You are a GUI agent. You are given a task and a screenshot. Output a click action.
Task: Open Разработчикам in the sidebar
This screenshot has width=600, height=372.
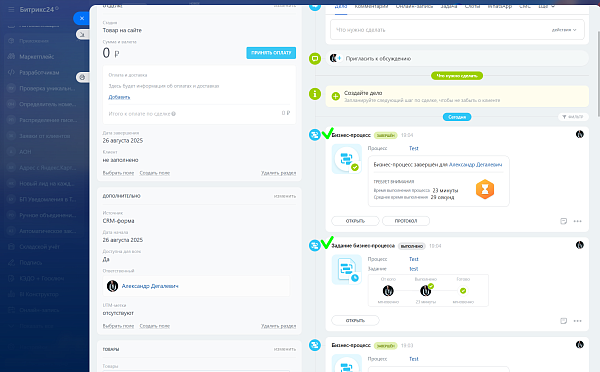[x=39, y=72]
